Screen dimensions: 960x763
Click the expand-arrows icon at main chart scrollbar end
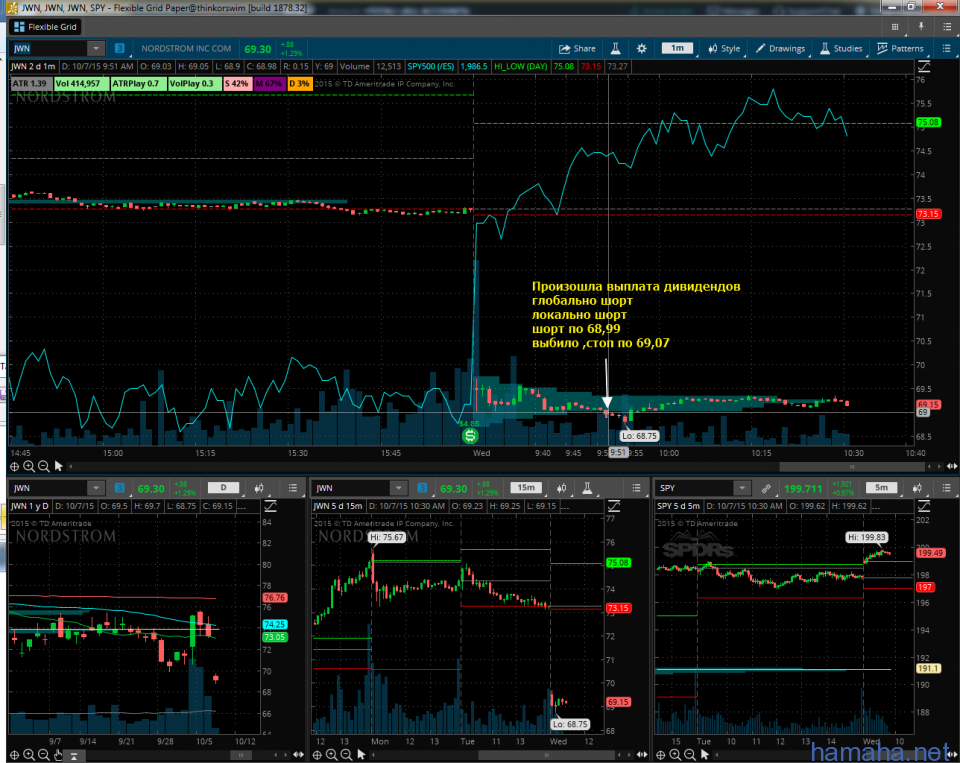coord(951,467)
